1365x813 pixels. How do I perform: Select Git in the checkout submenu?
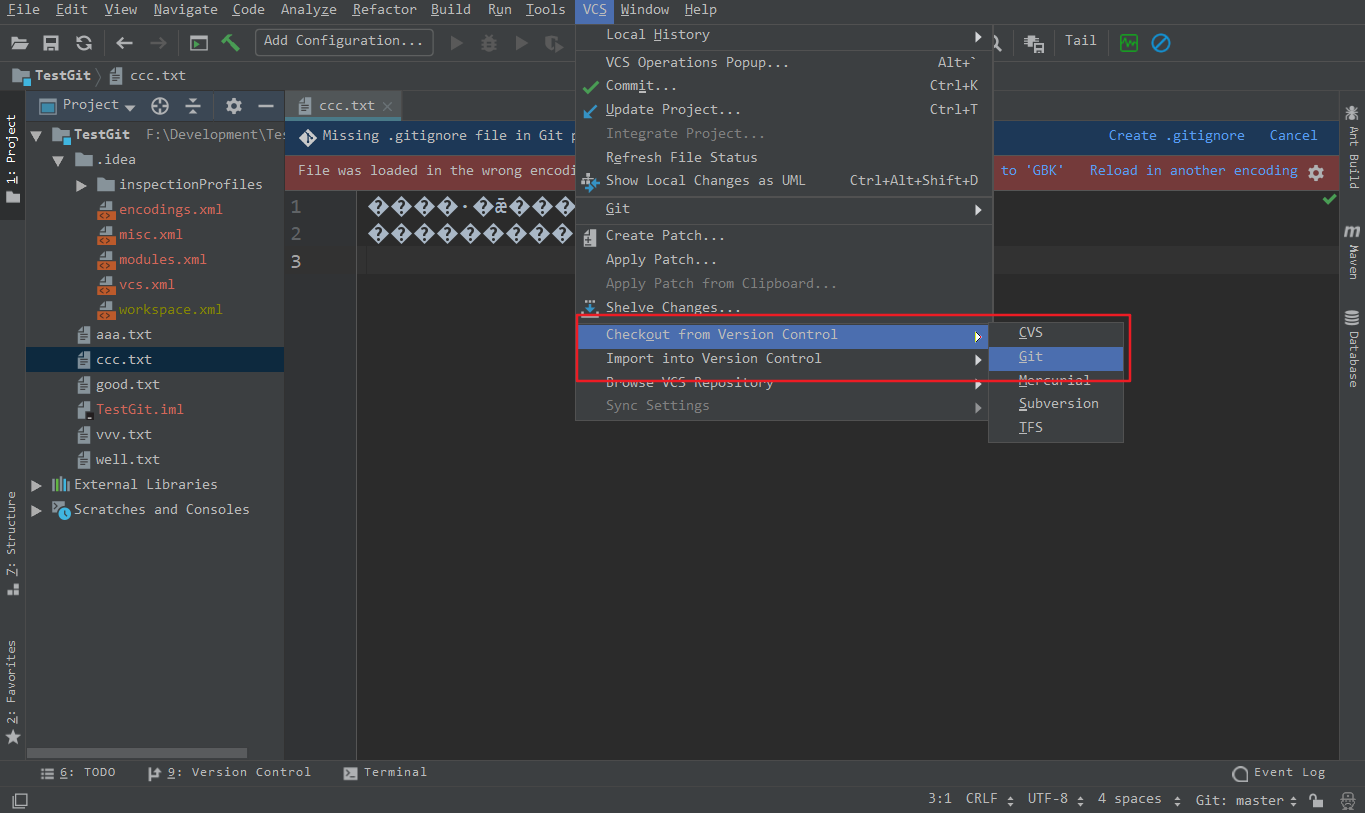[1031, 357]
